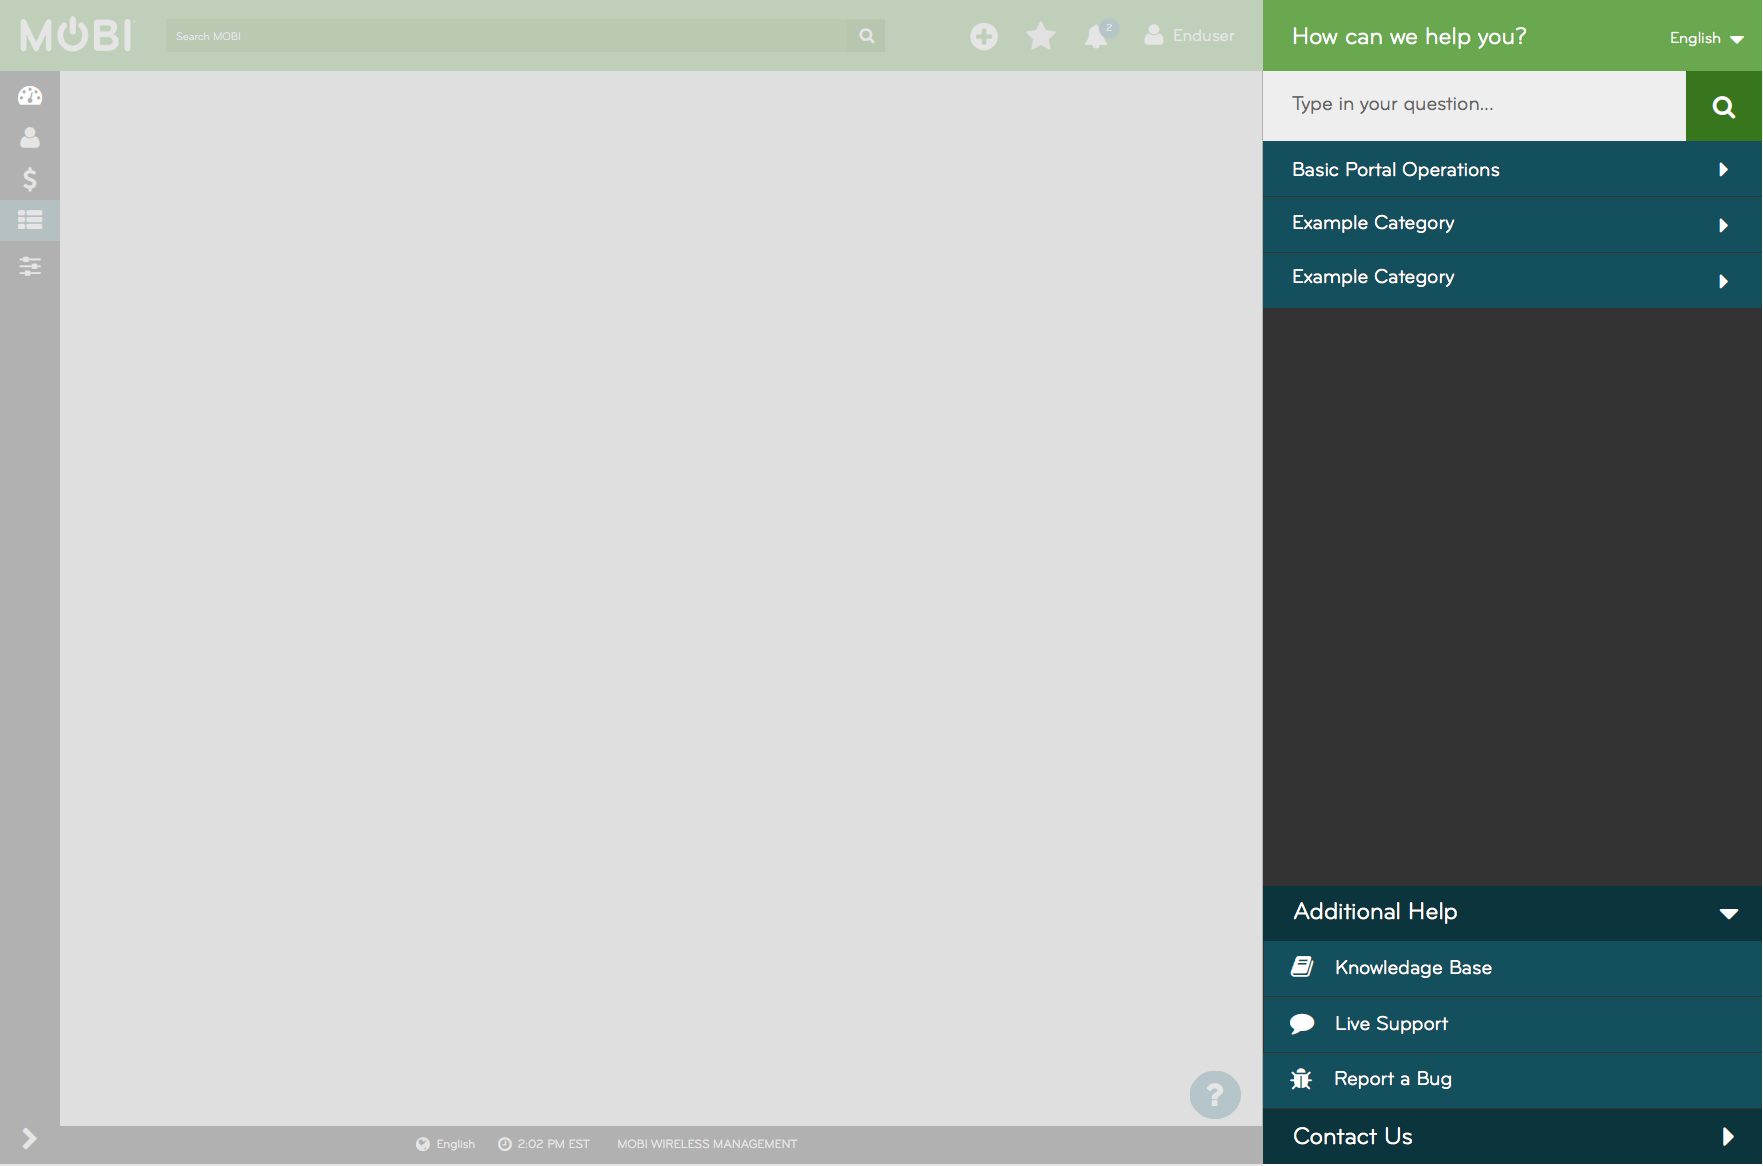Screen dimensions: 1763x1166
Task: Expand Basic Portal Operations category
Action: (x=1512, y=169)
